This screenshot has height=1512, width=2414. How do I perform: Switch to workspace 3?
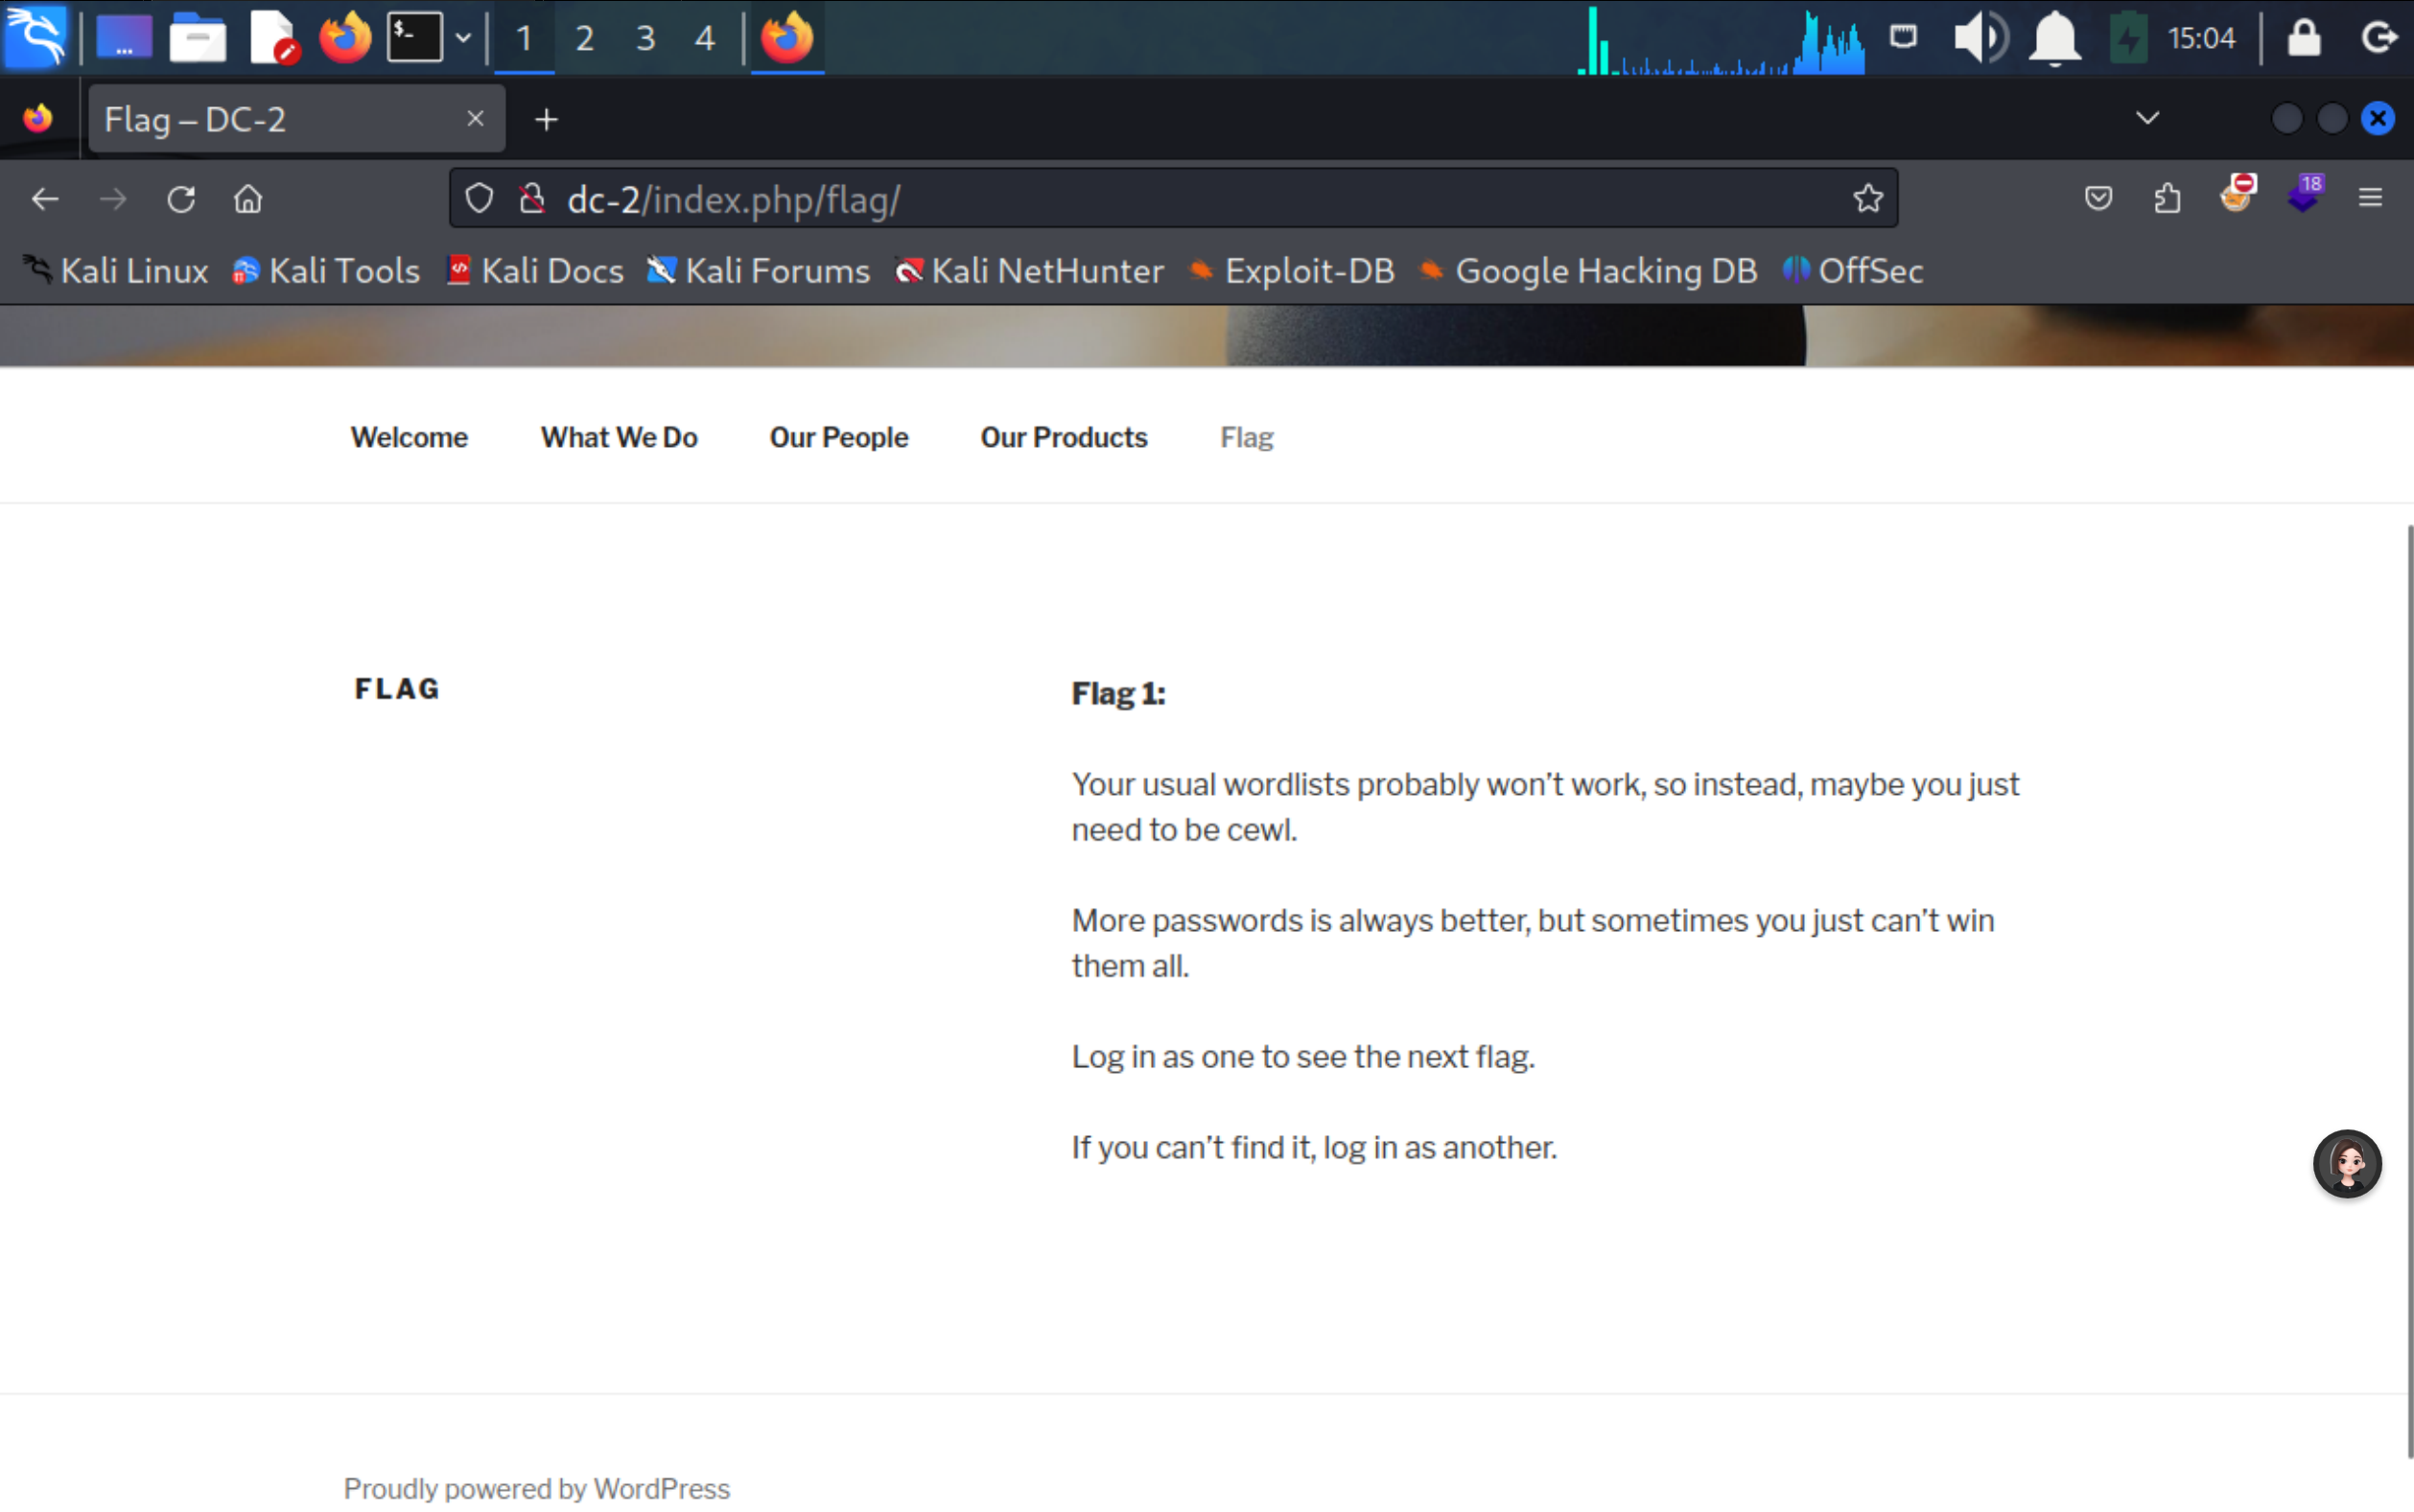click(x=645, y=38)
